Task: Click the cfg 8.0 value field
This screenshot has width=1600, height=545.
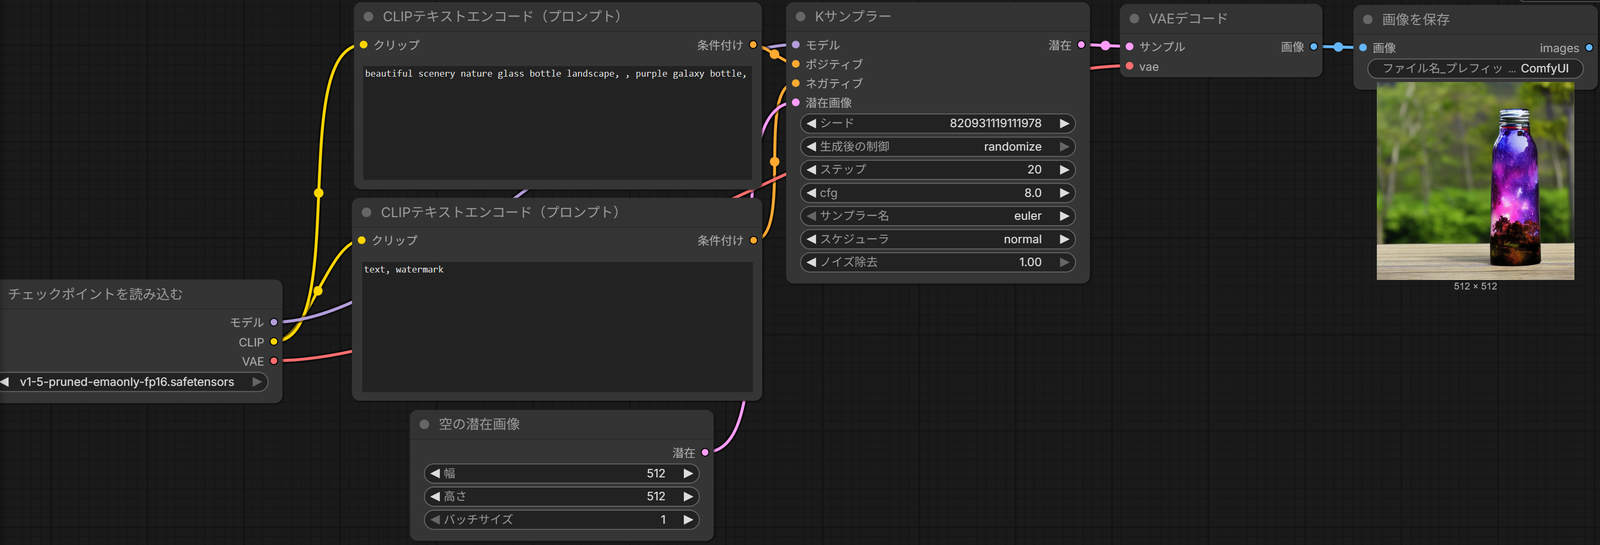Action: tap(937, 193)
